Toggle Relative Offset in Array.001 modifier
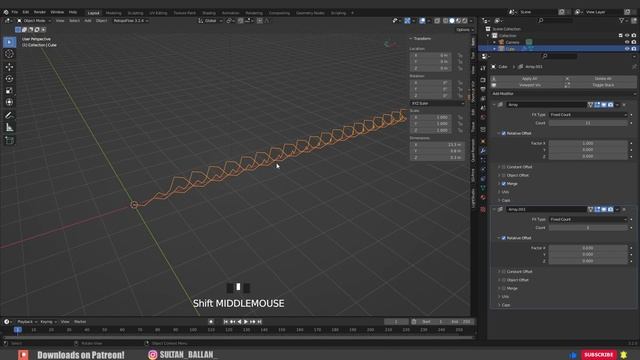The width and height of the screenshot is (640, 360). coord(504,238)
